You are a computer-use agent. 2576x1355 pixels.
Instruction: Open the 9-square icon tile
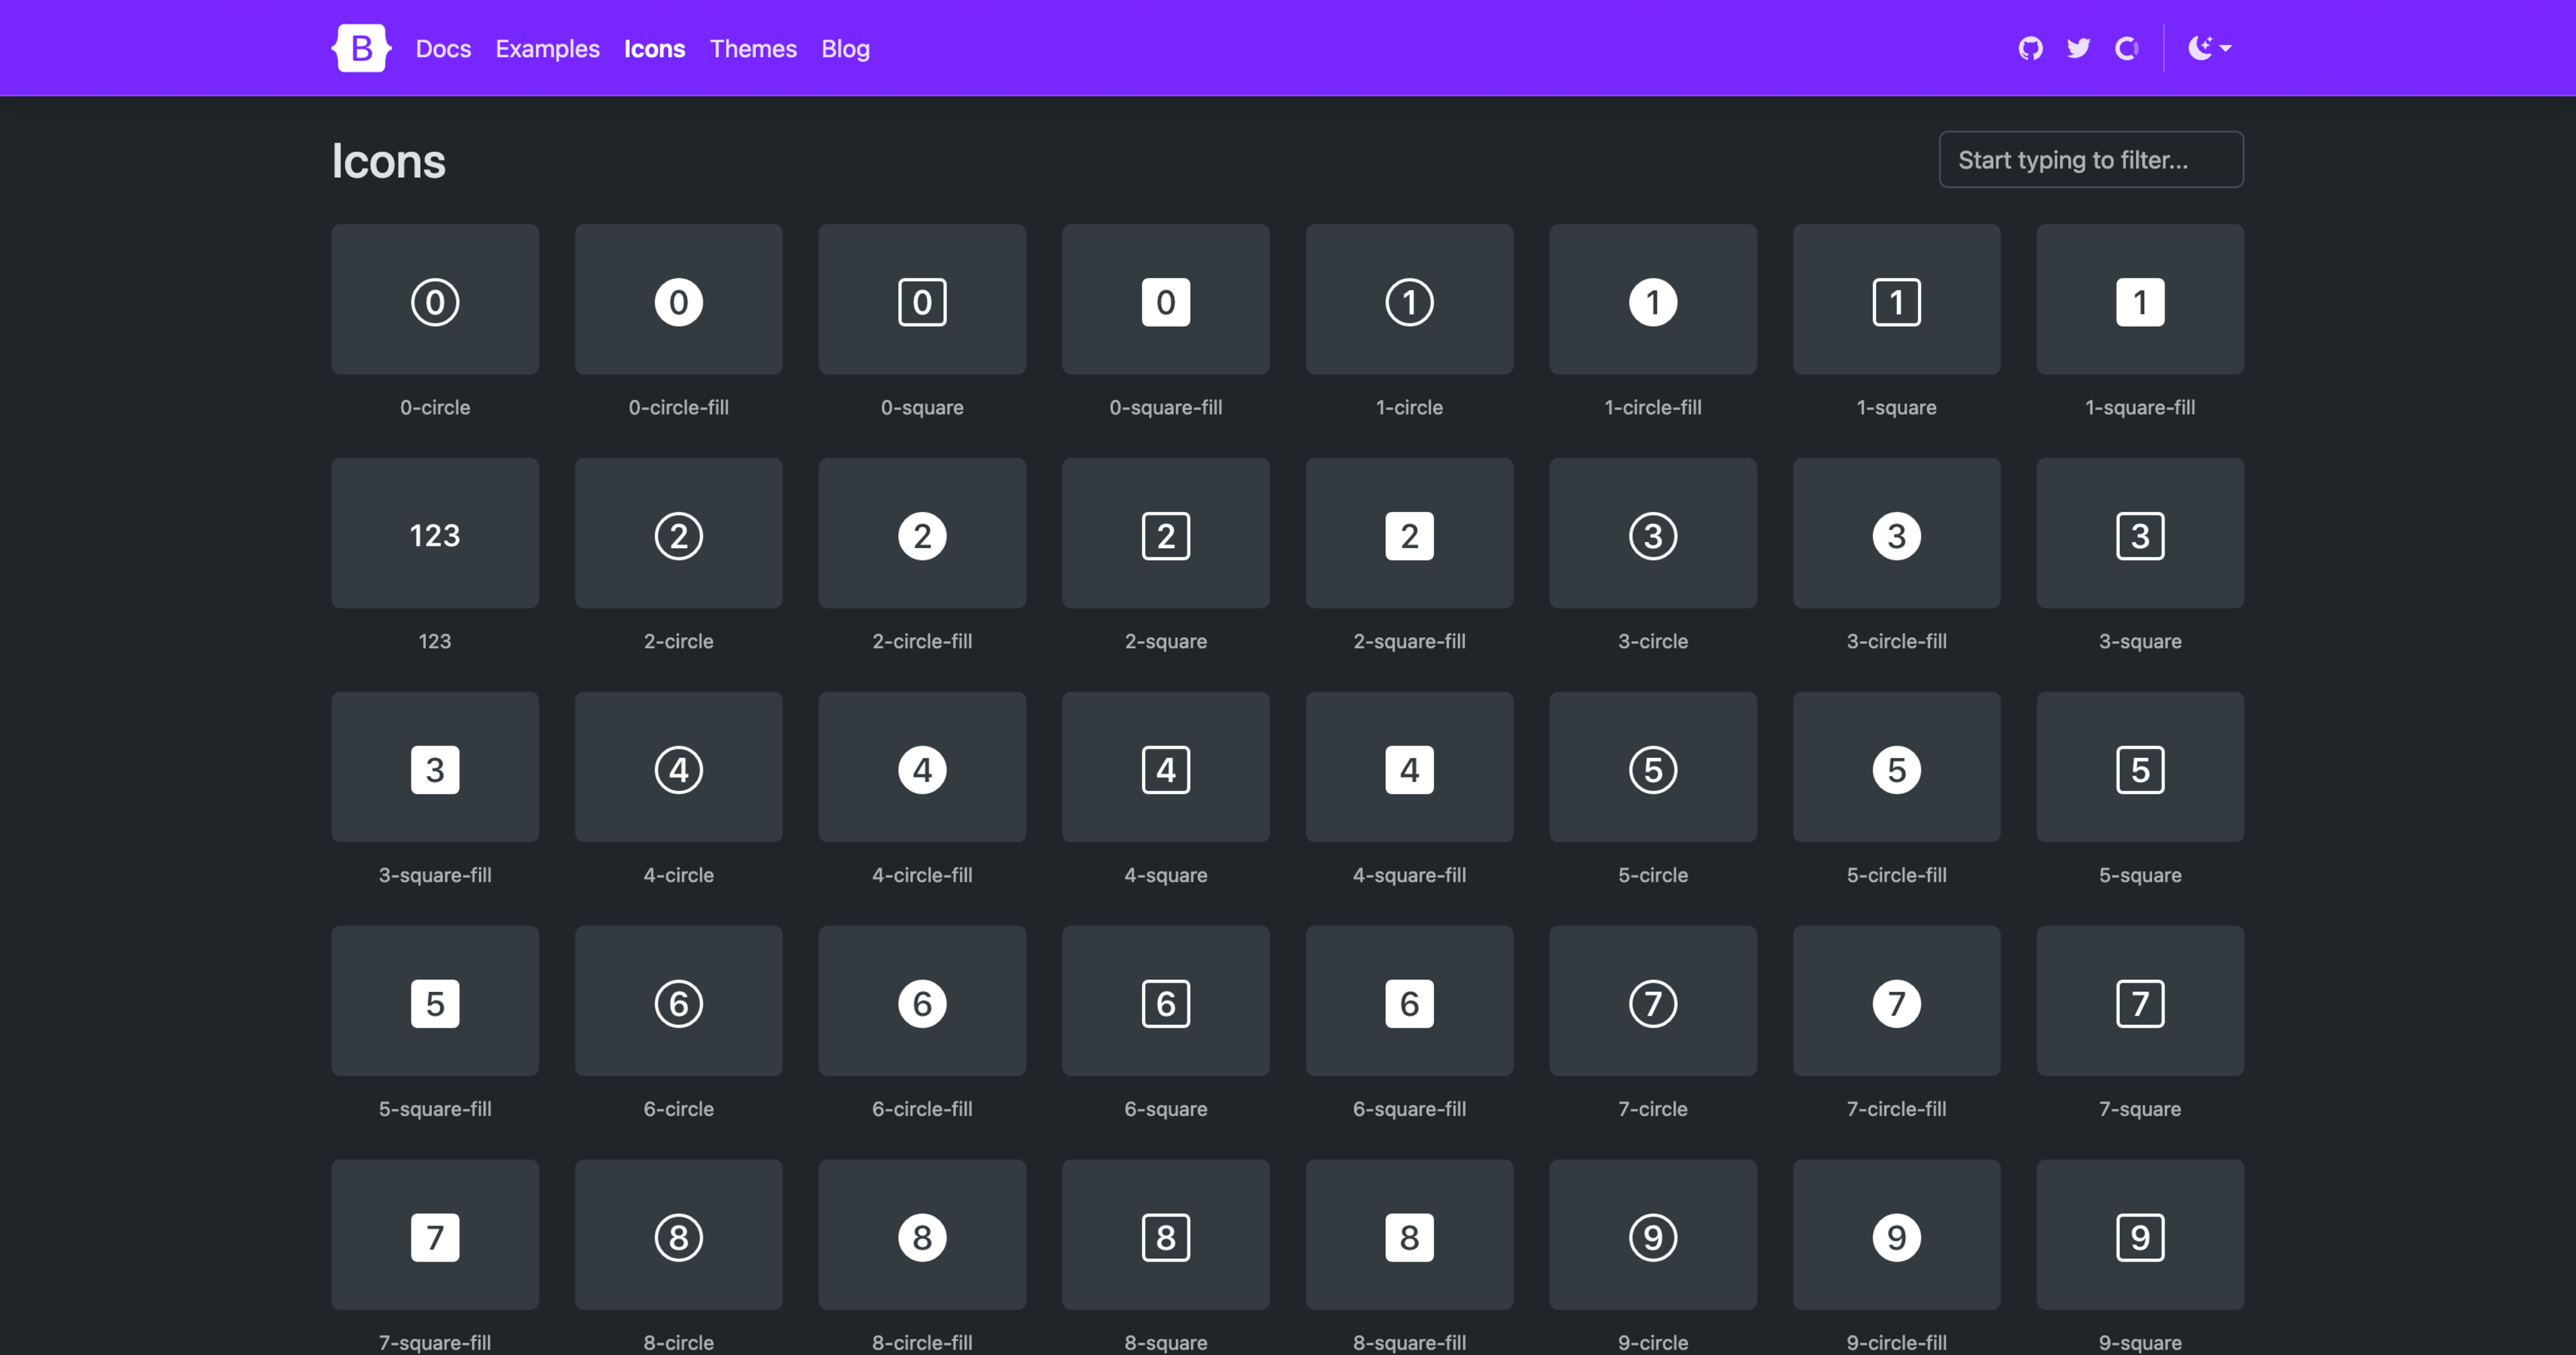point(2140,1235)
